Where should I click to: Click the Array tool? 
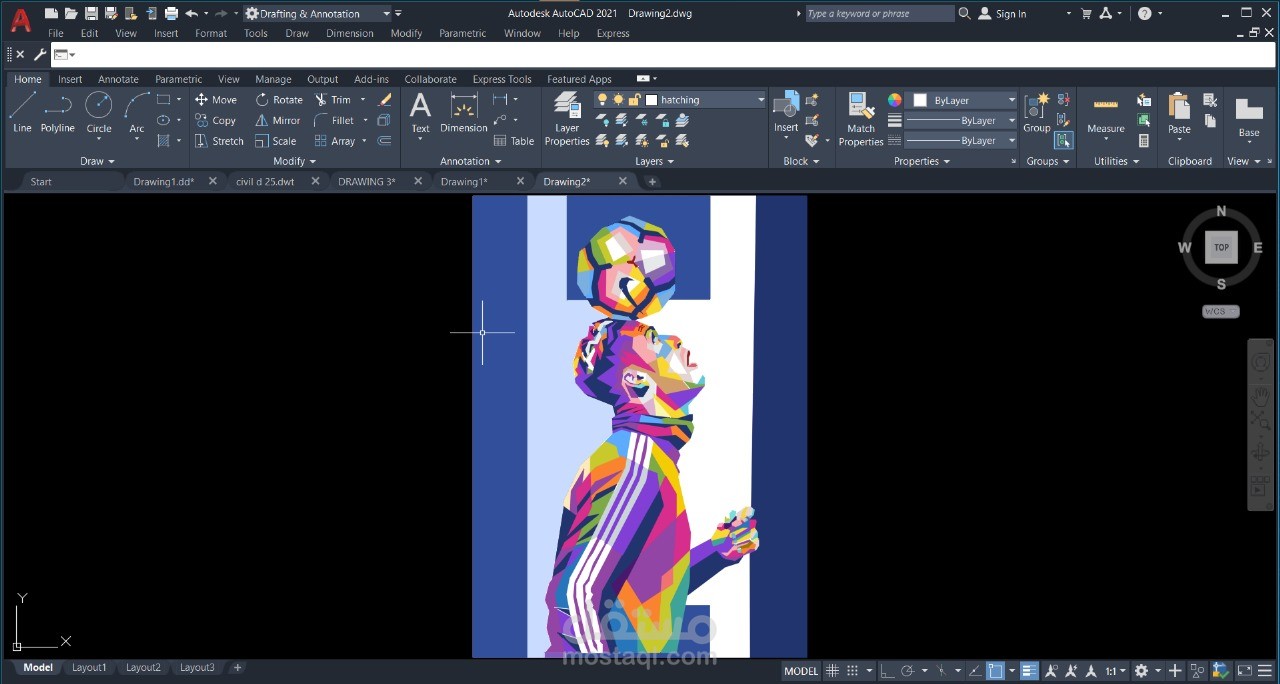click(x=335, y=141)
